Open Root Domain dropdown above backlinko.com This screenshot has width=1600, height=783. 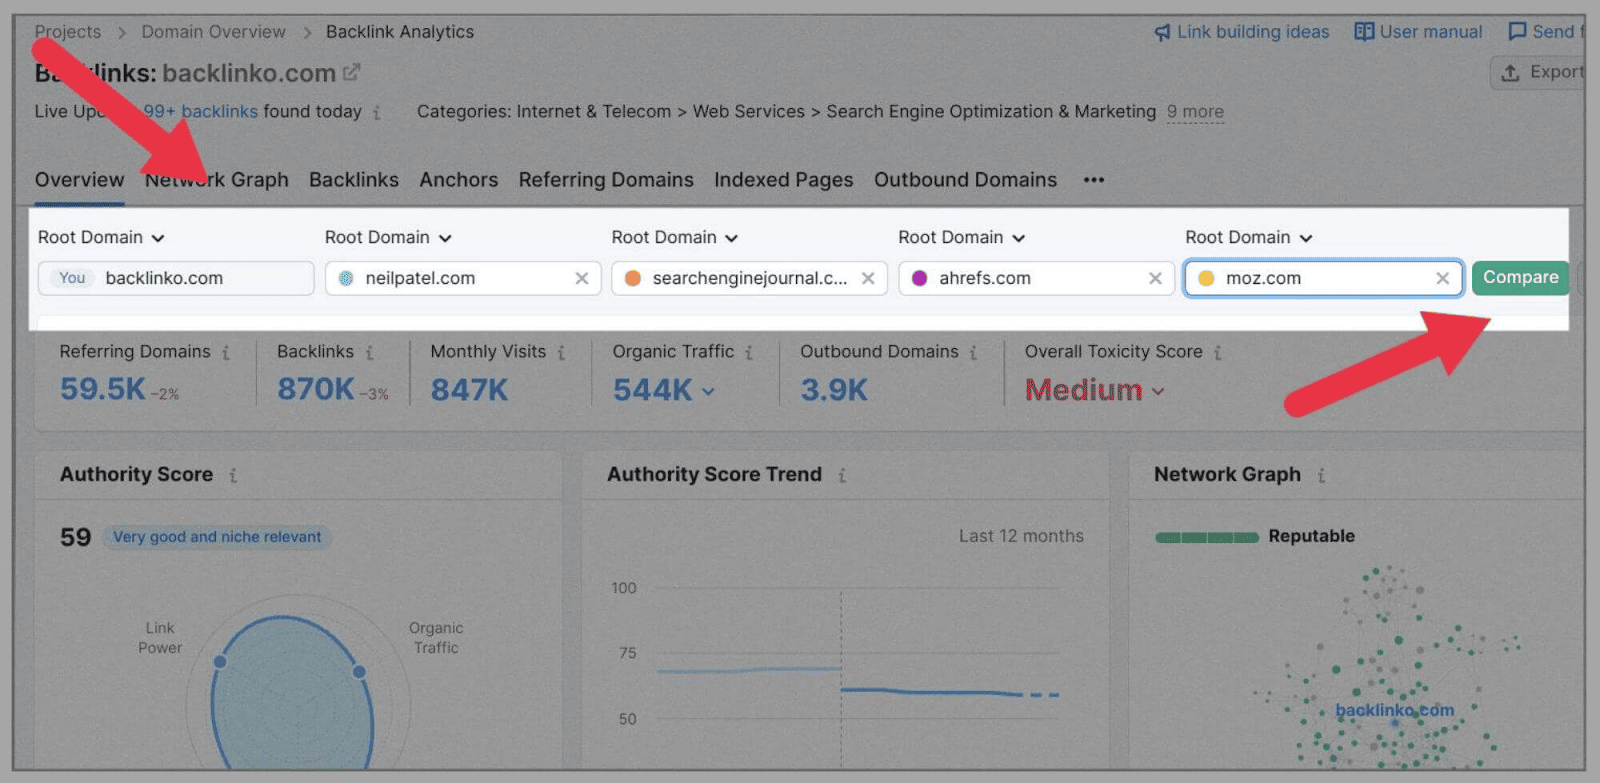point(101,238)
